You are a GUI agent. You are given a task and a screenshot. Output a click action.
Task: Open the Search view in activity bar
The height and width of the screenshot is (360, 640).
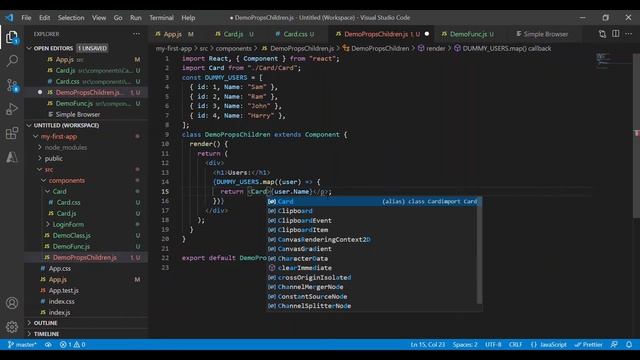[x=12, y=61]
